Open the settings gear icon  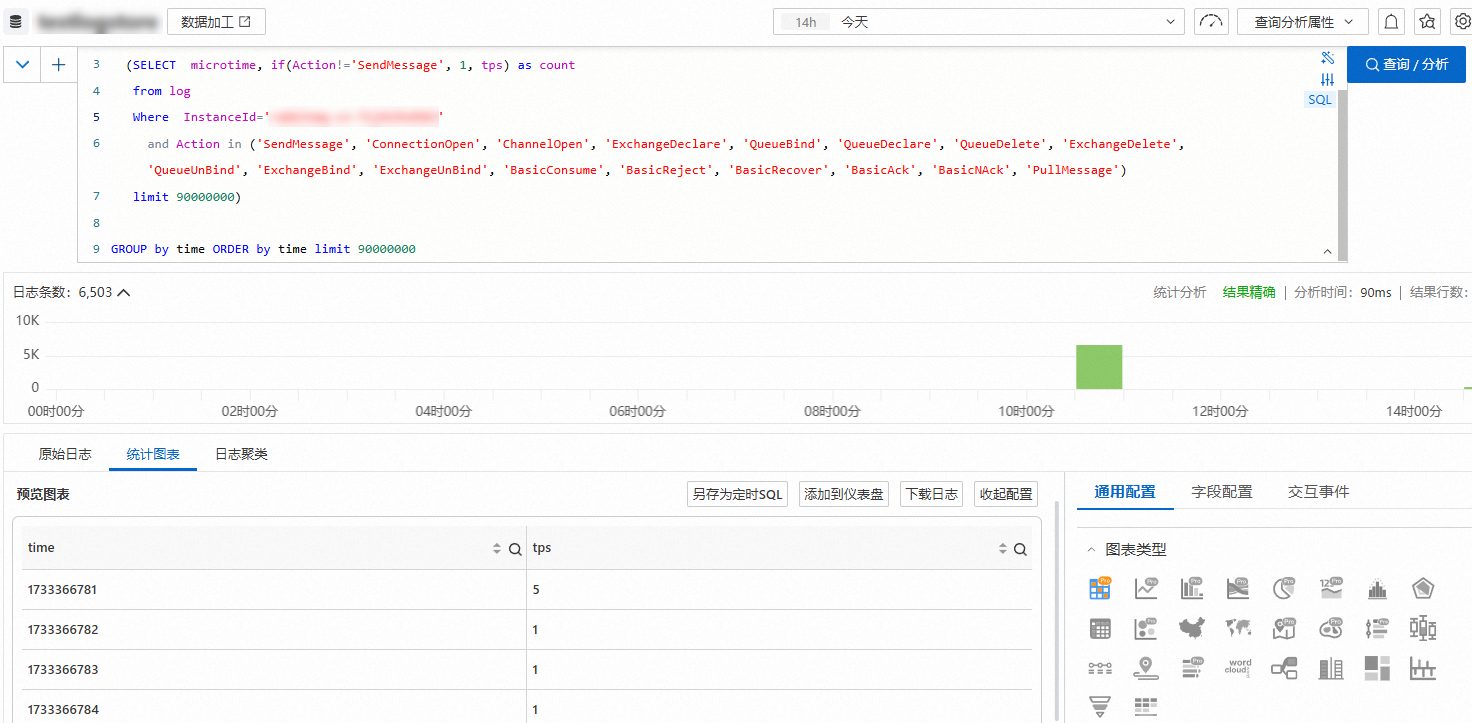point(1461,21)
